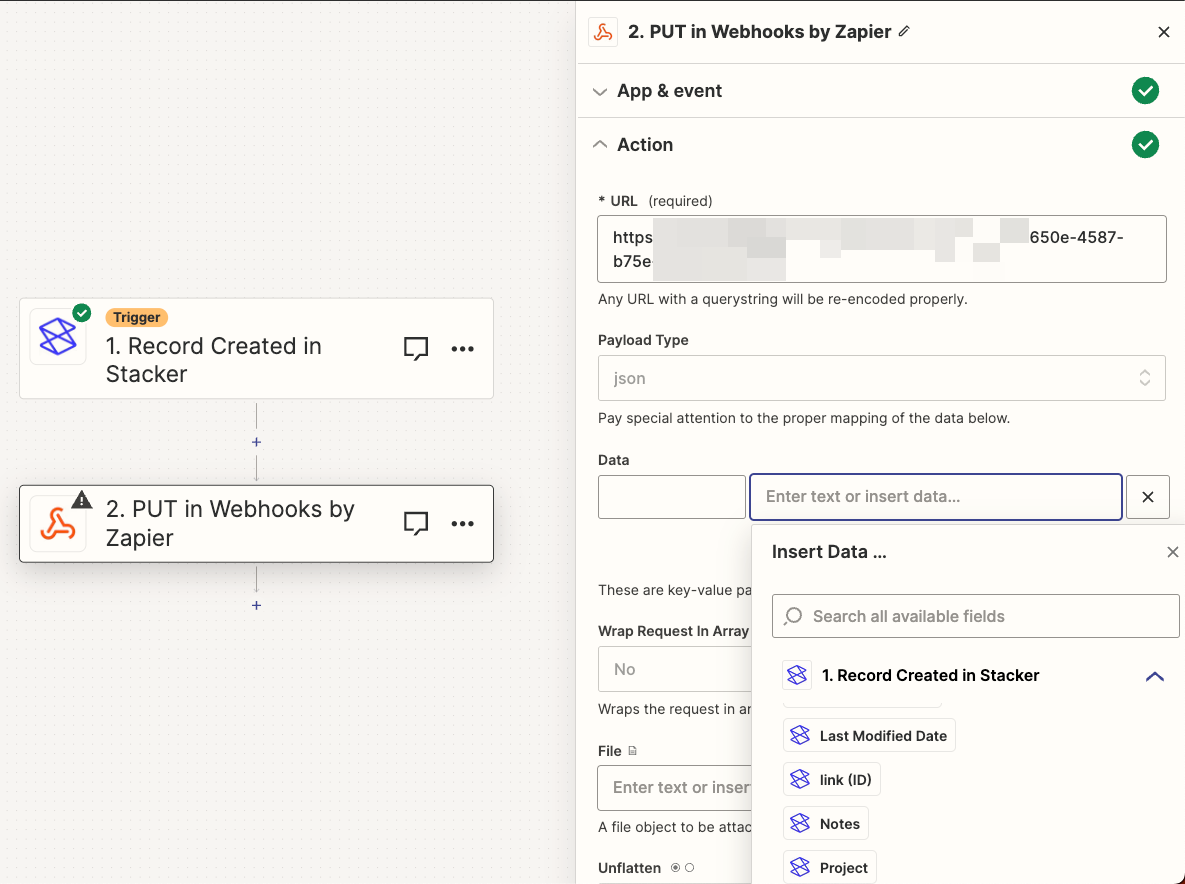Open comment on PUT in Webhooks step
The width and height of the screenshot is (1185, 884).
pyautogui.click(x=416, y=523)
